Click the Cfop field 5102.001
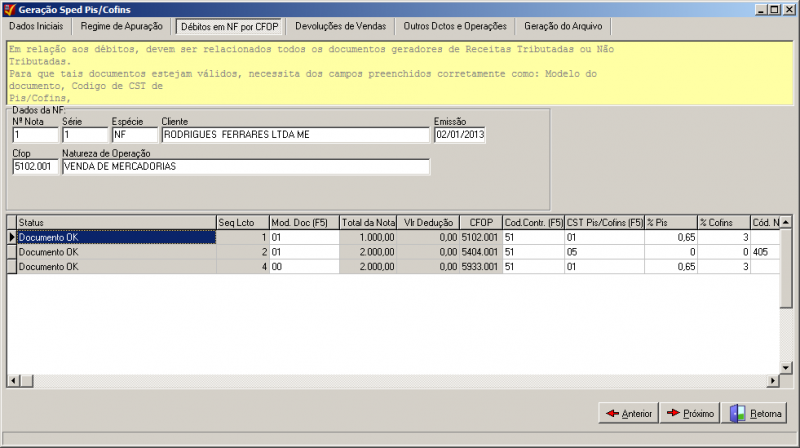800x448 pixels. coord(35,166)
